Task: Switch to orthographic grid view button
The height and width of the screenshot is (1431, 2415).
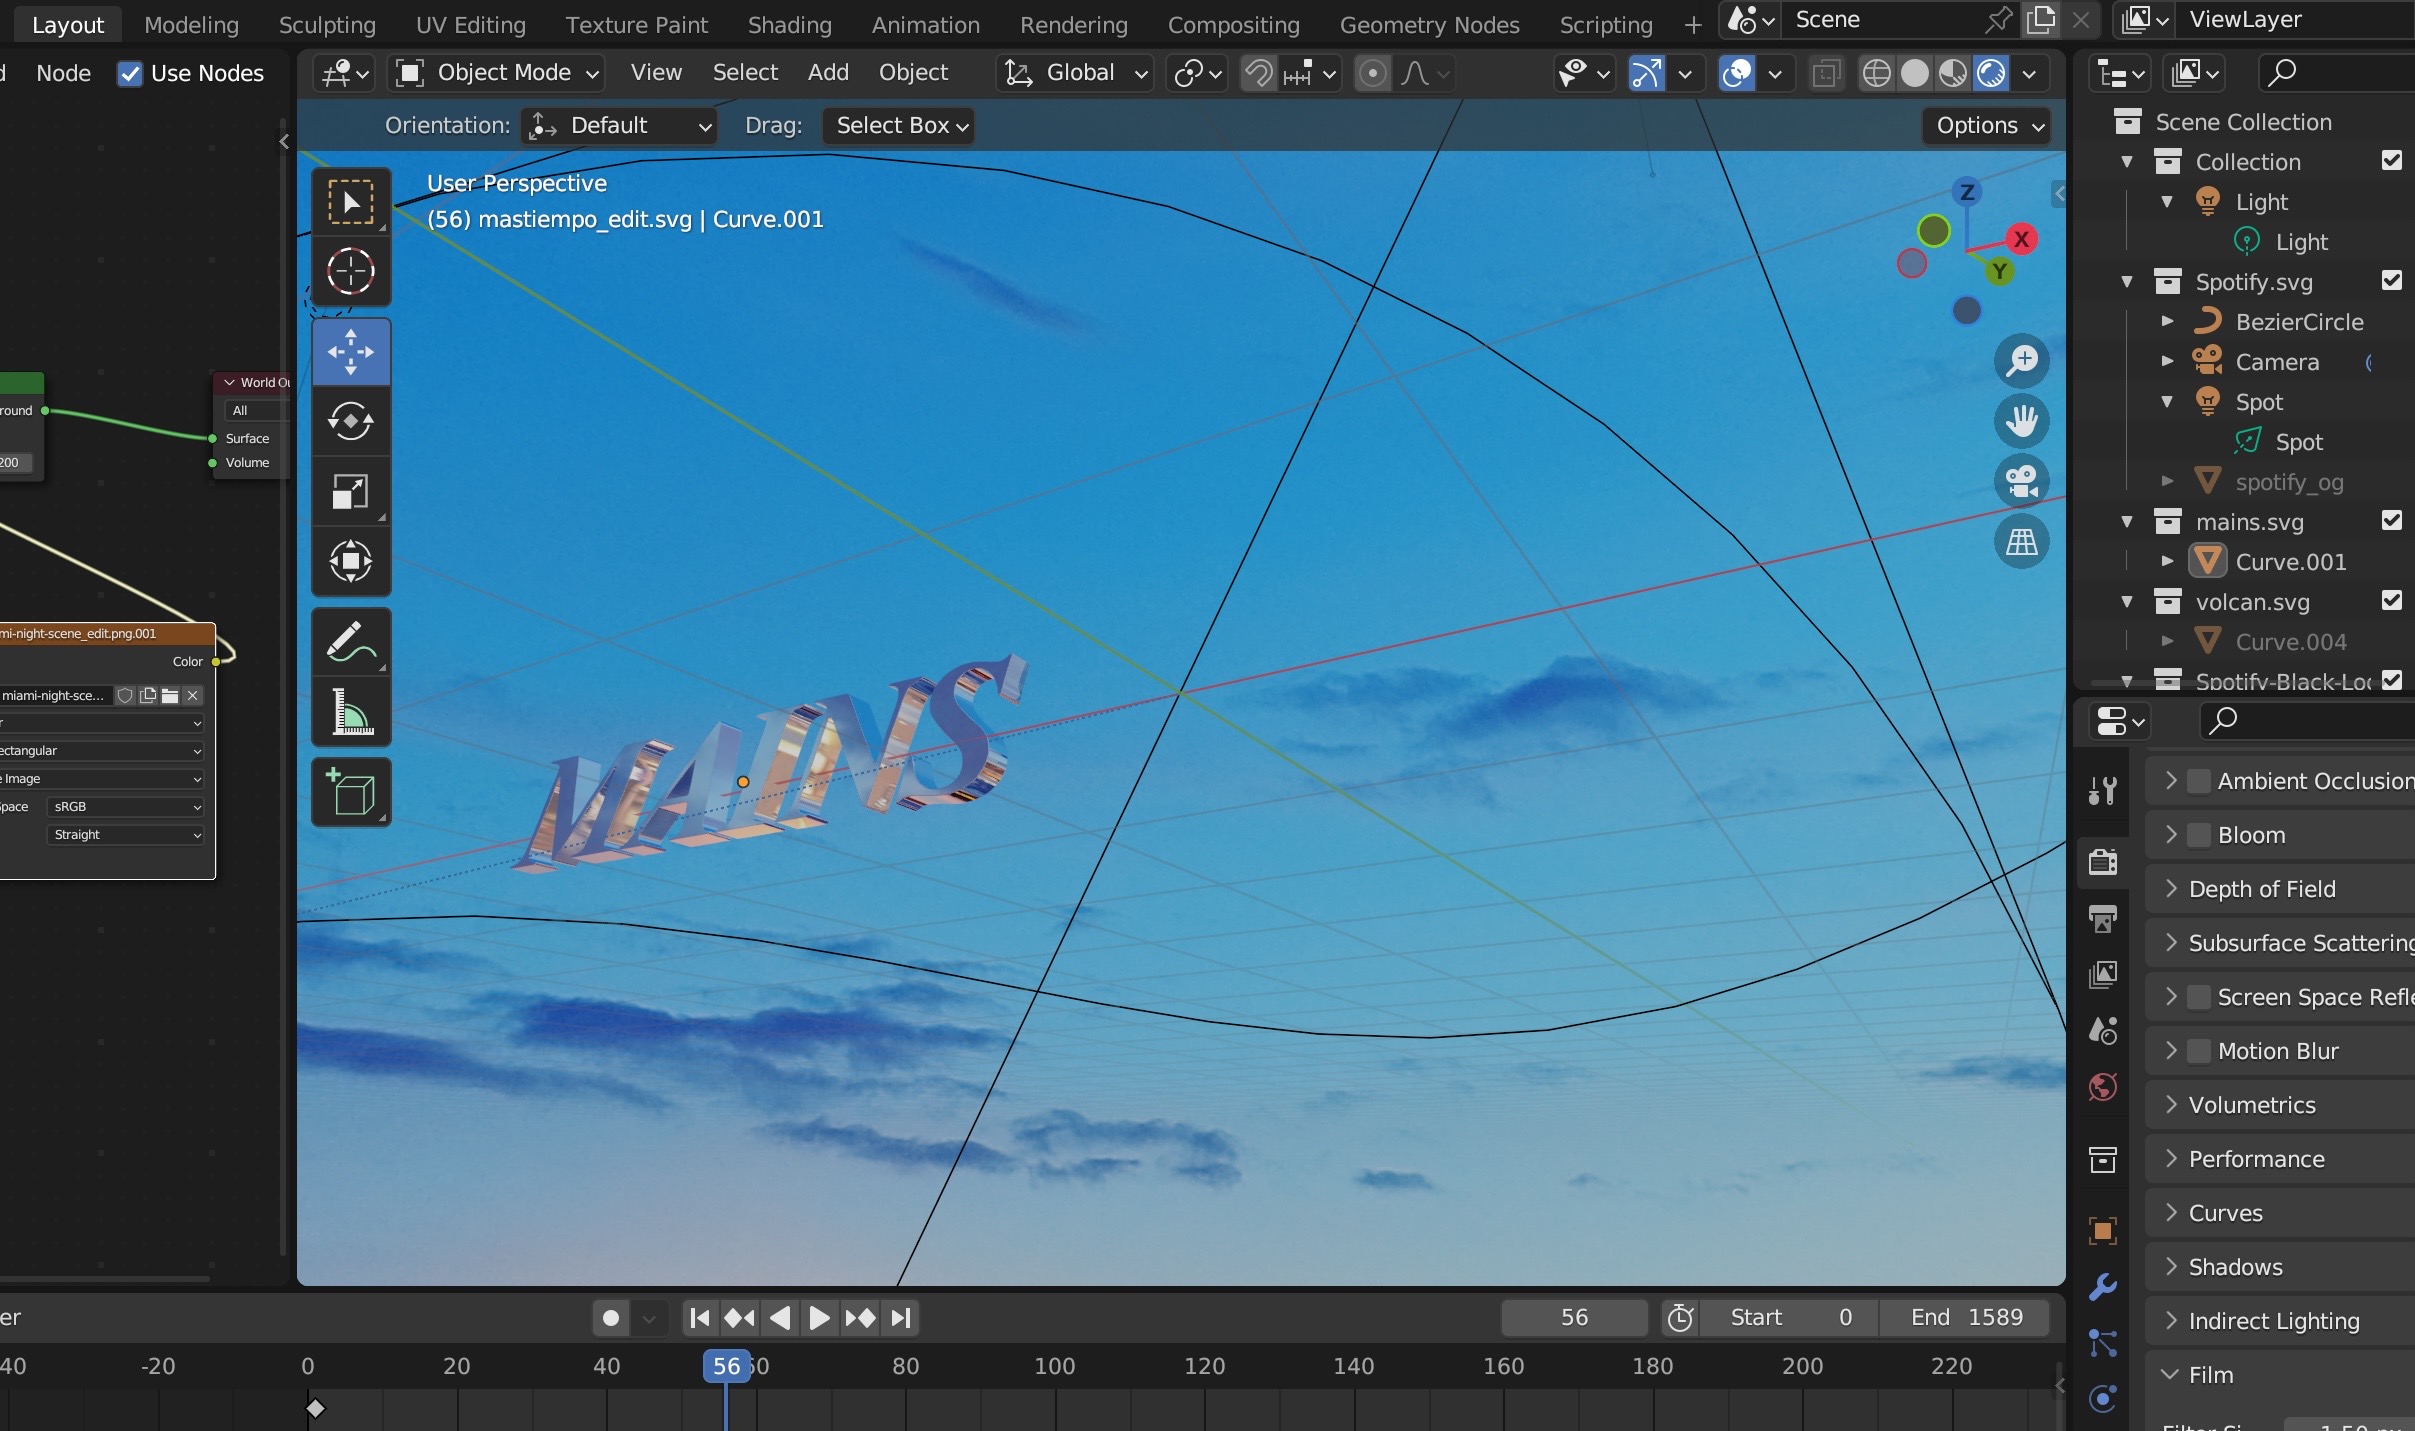Action: [x=2021, y=542]
